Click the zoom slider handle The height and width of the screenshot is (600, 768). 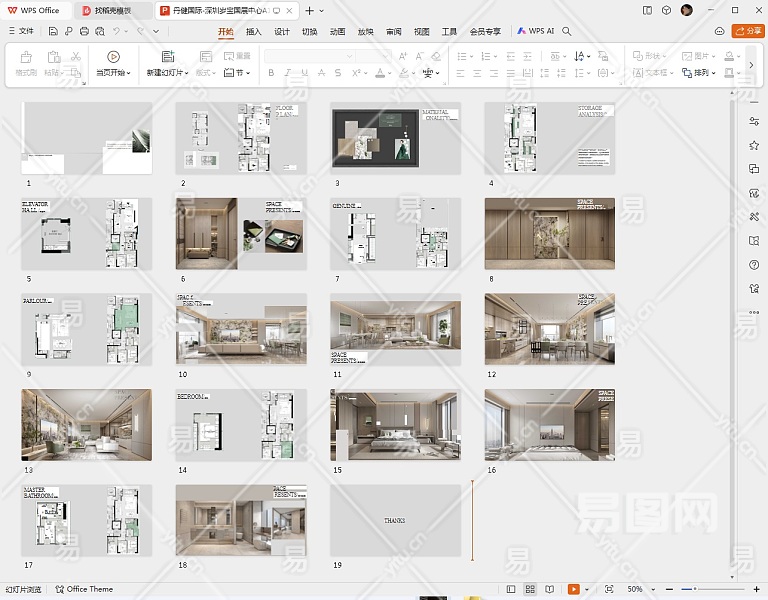(695, 589)
